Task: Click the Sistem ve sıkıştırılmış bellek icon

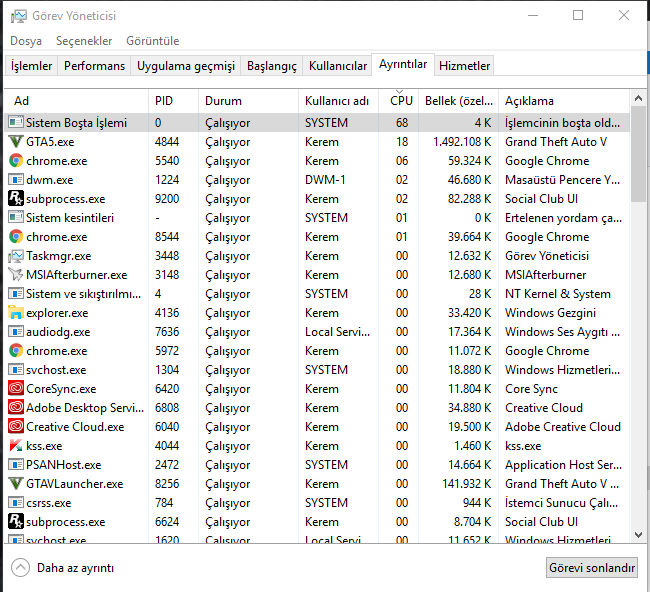Action: point(16,294)
